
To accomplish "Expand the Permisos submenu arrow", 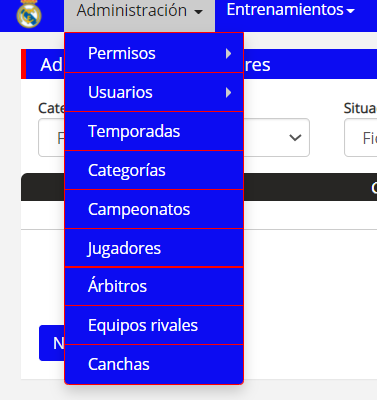I will (228, 53).
